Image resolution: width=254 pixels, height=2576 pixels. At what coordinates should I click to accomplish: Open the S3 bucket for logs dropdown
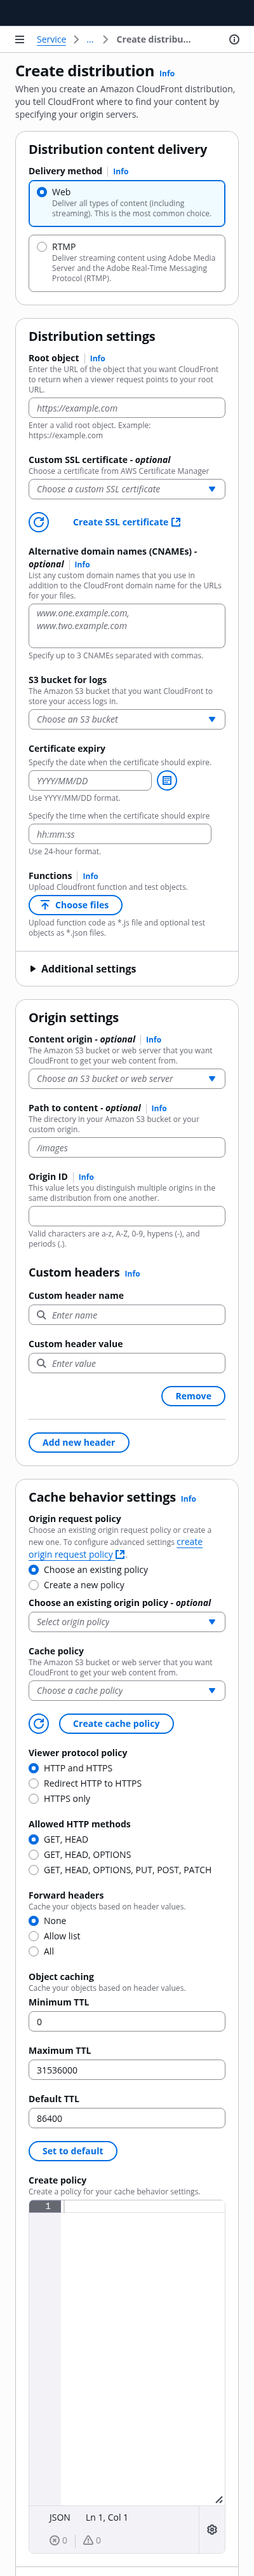pos(127,719)
